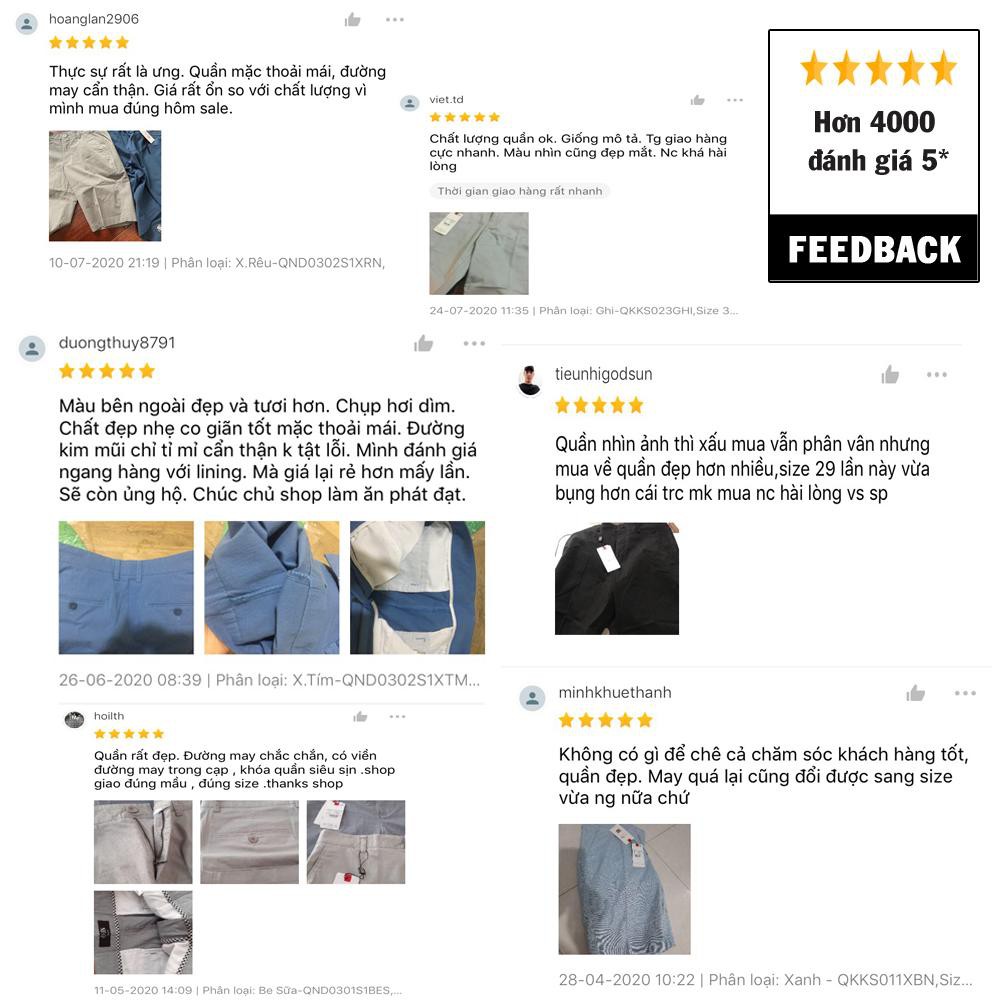Viewport: 1000px width, 1000px height.
Task: Click the minhkhuethanh username
Action: point(615,693)
